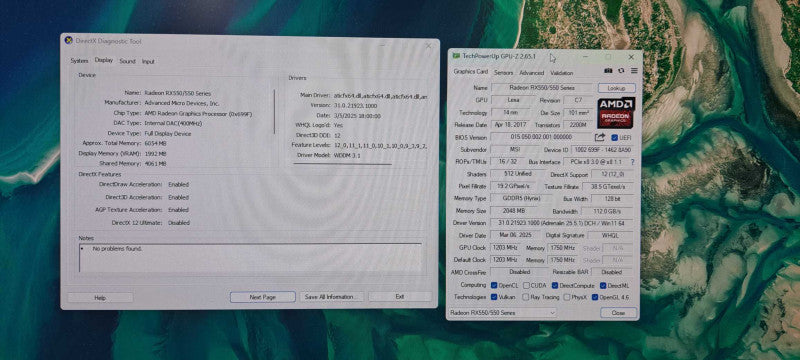800x360 pixels.
Task: Click the Save All Information button
Action: [x=332, y=297]
